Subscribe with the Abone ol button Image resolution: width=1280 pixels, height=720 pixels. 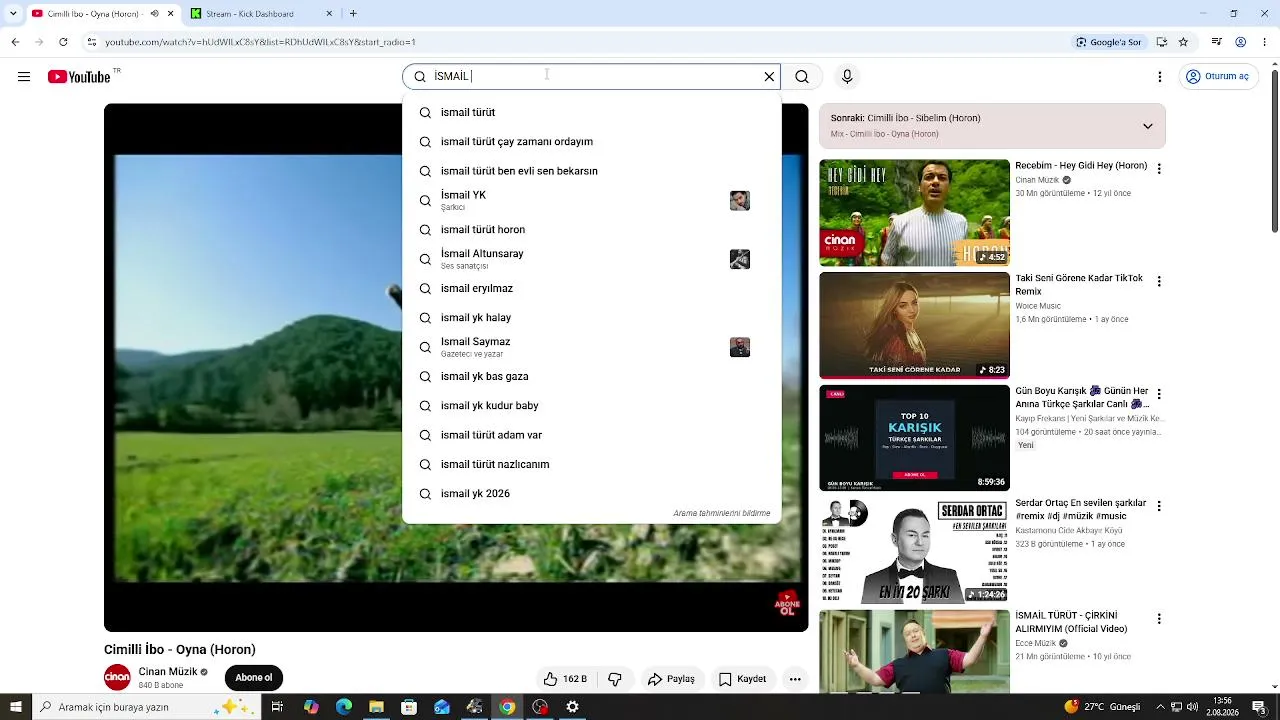[x=254, y=678]
